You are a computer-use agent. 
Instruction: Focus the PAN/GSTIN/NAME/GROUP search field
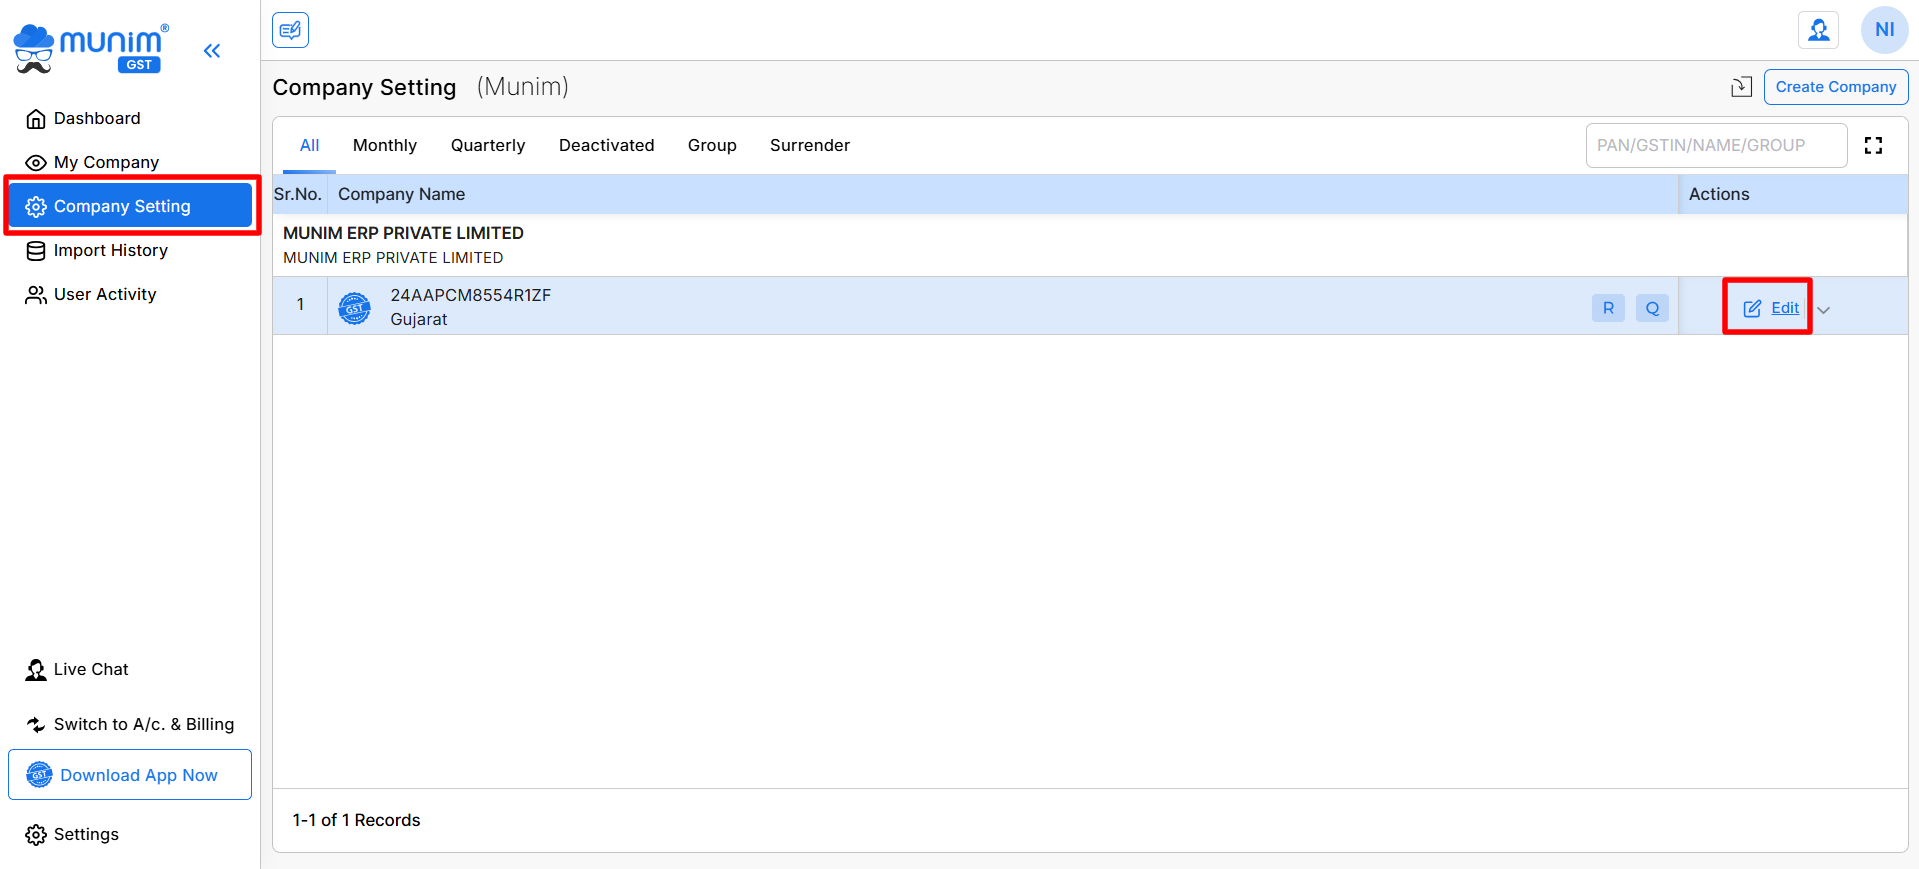pyautogui.click(x=1716, y=146)
